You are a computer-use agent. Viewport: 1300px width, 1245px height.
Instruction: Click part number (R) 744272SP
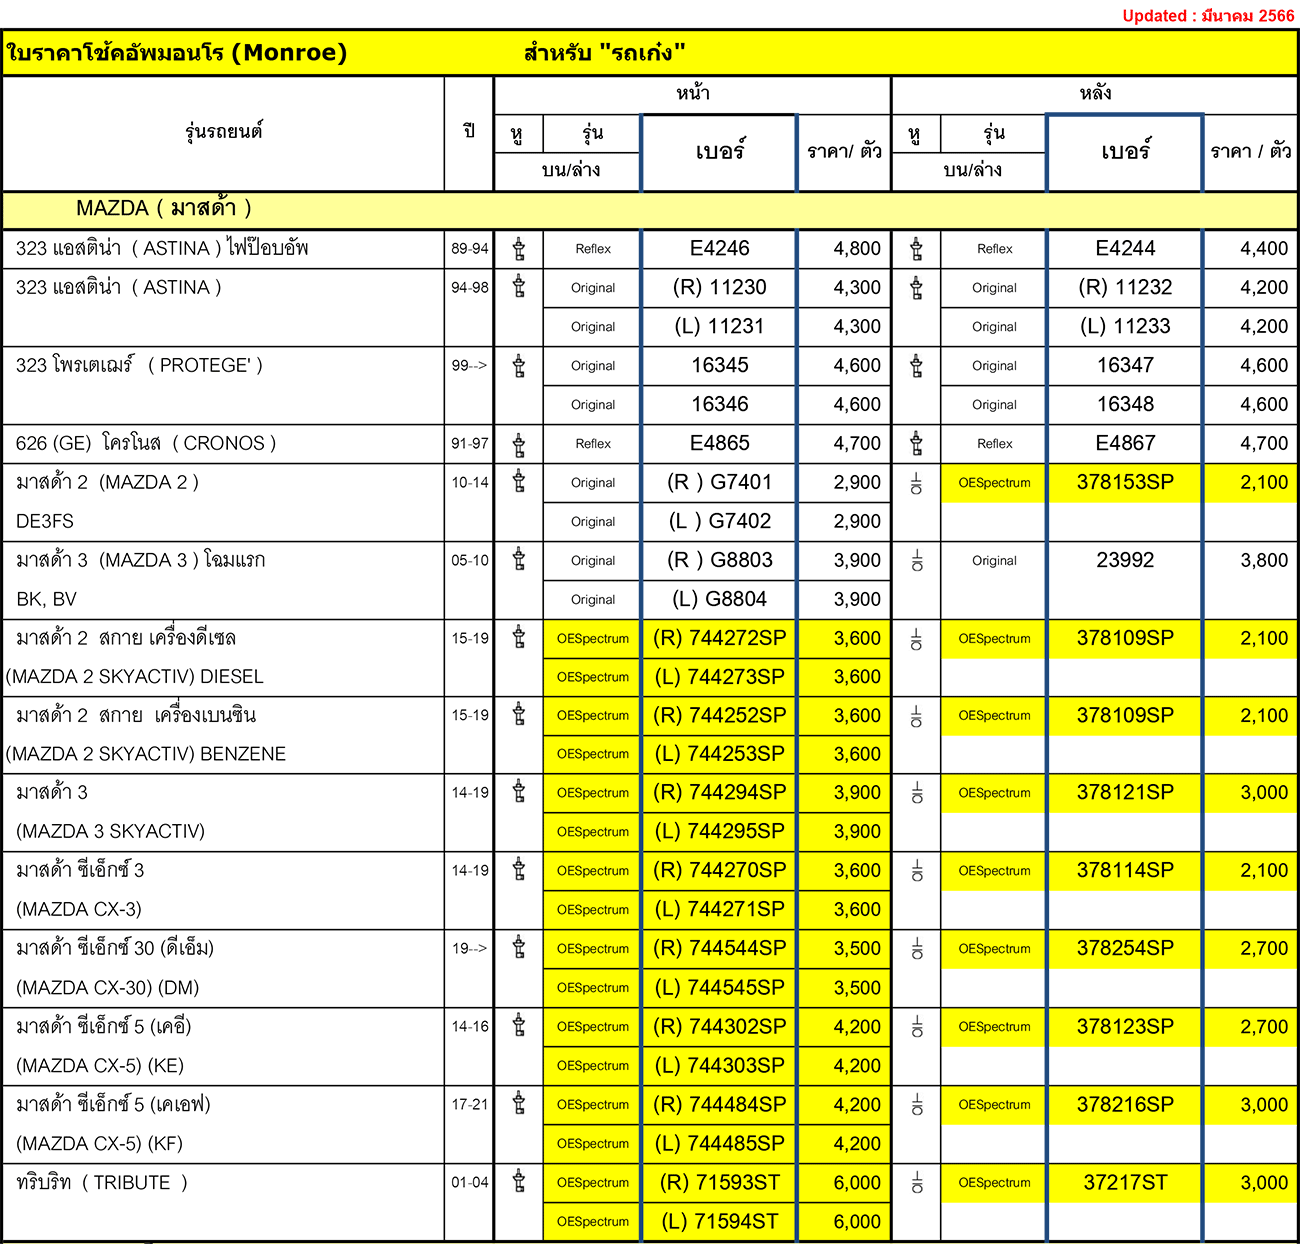click(x=720, y=638)
